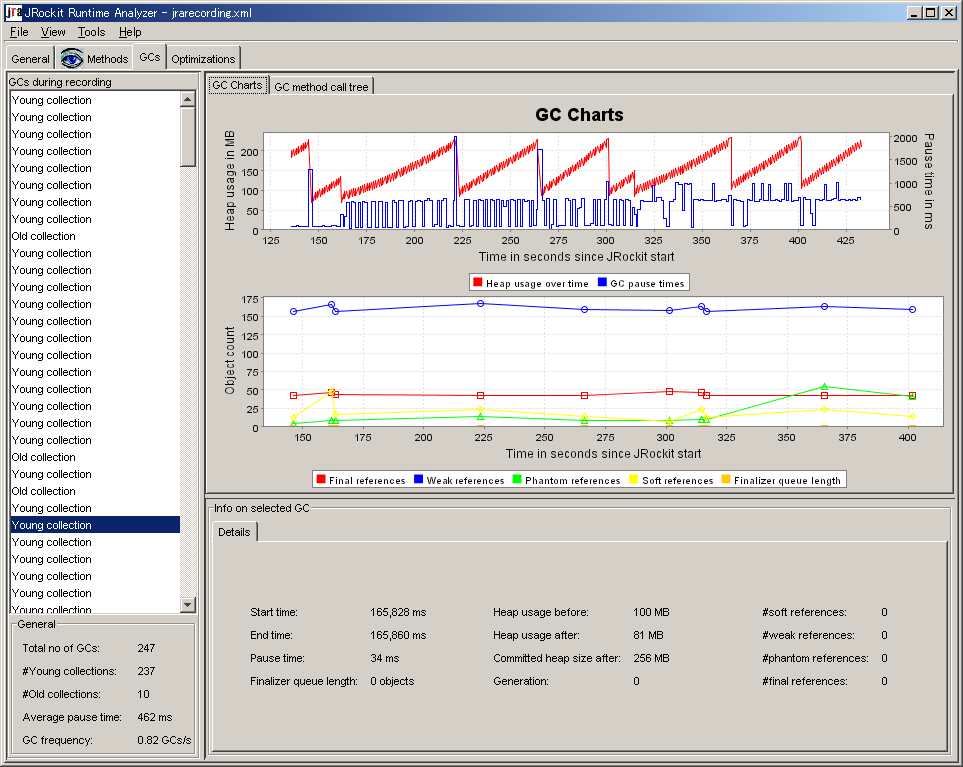Open the Tools menu
Viewport: 963px width, 767px height.
pos(91,32)
